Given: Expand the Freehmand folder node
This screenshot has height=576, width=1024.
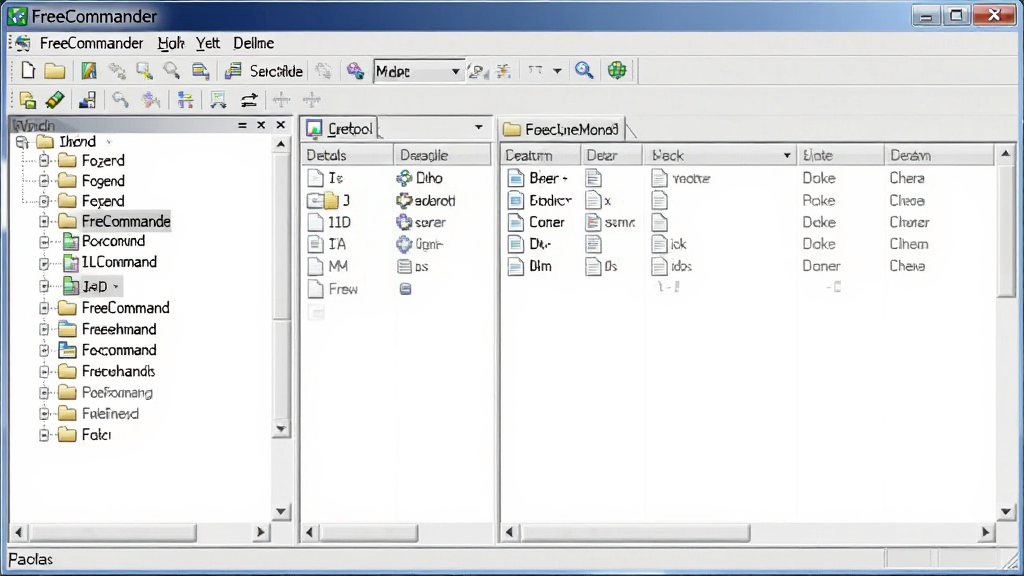Looking at the screenshot, I should point(44,329).
